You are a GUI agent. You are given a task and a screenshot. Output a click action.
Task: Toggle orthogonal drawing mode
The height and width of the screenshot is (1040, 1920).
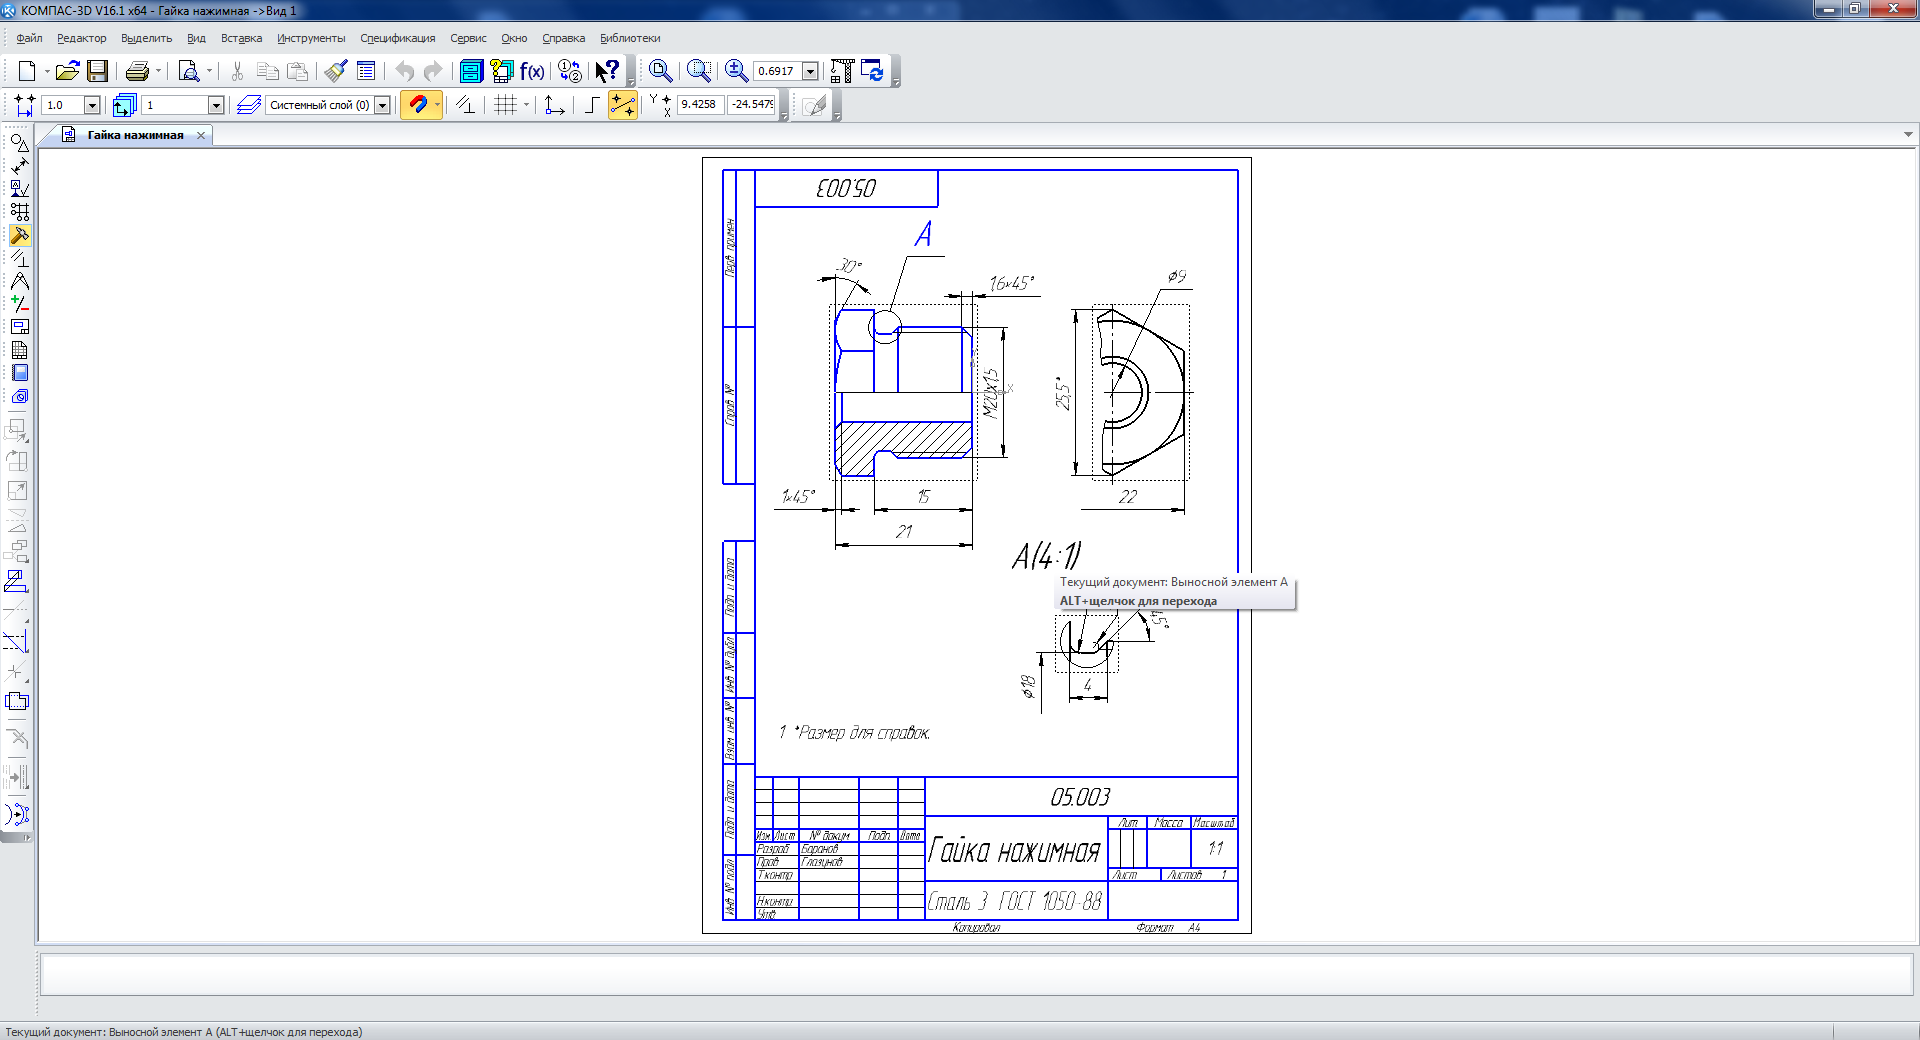pyautogui.click(x=592, y=105)
